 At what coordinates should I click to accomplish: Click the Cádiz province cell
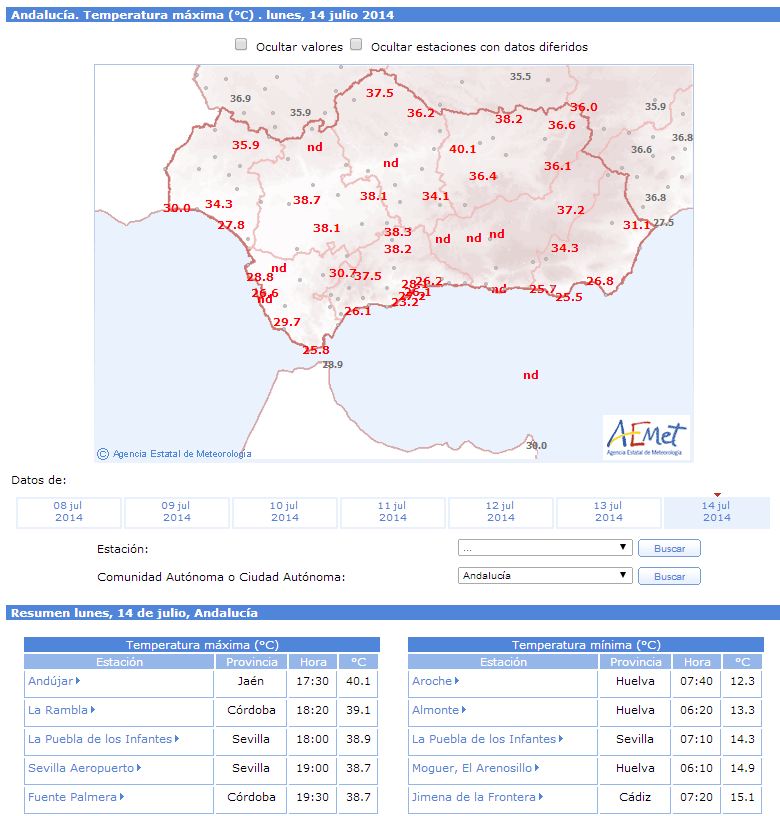pos(635,797)
